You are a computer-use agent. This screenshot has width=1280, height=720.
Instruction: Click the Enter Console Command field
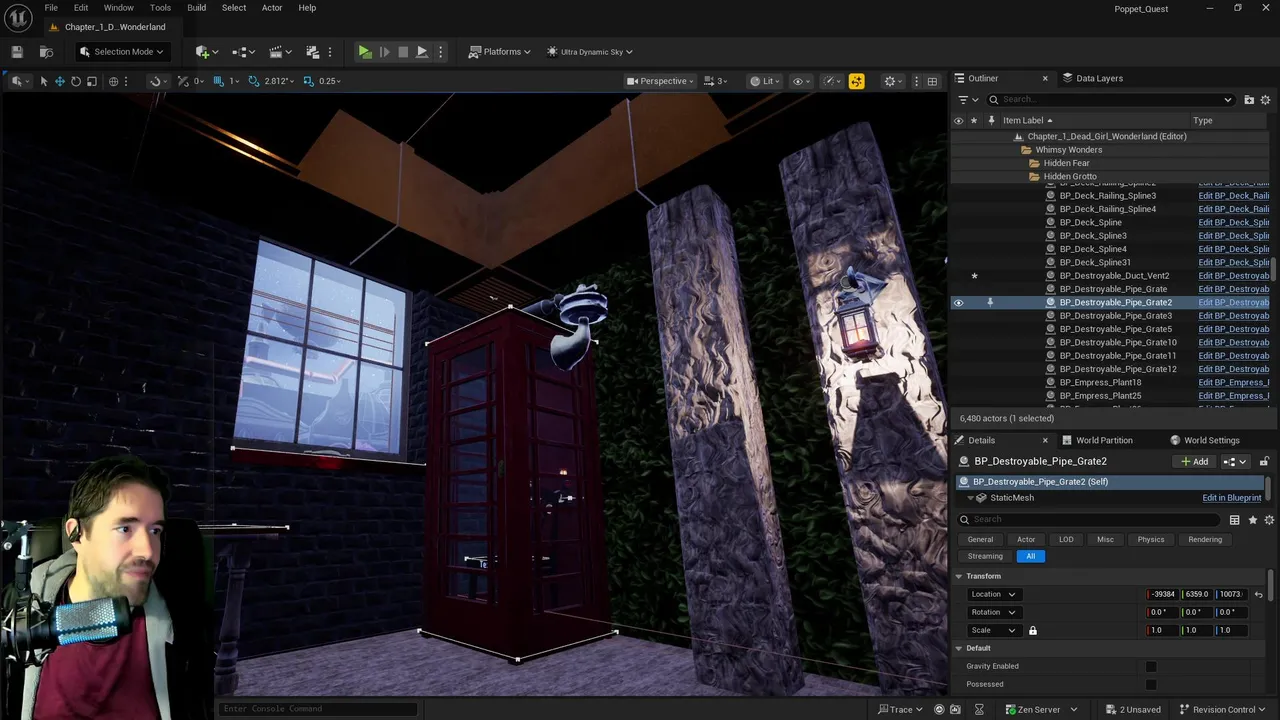click(316, 709)
